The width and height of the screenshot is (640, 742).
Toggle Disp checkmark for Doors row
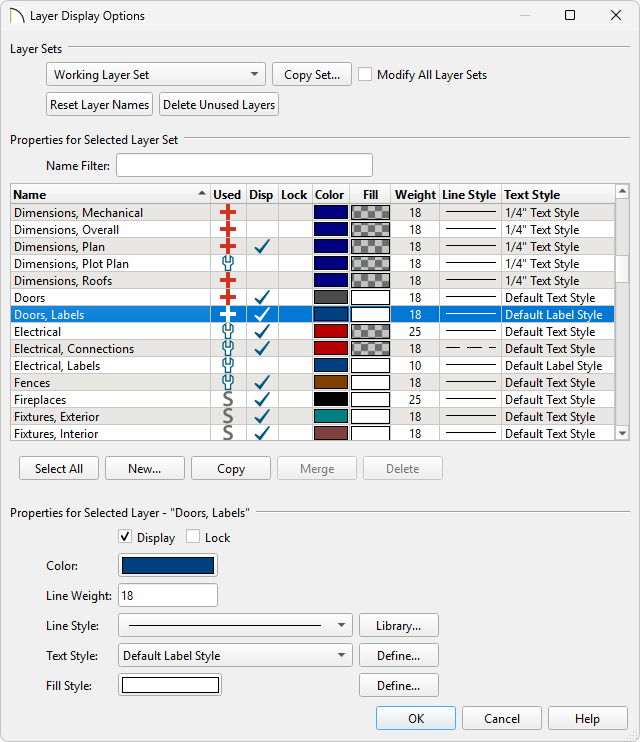[262, 298]
